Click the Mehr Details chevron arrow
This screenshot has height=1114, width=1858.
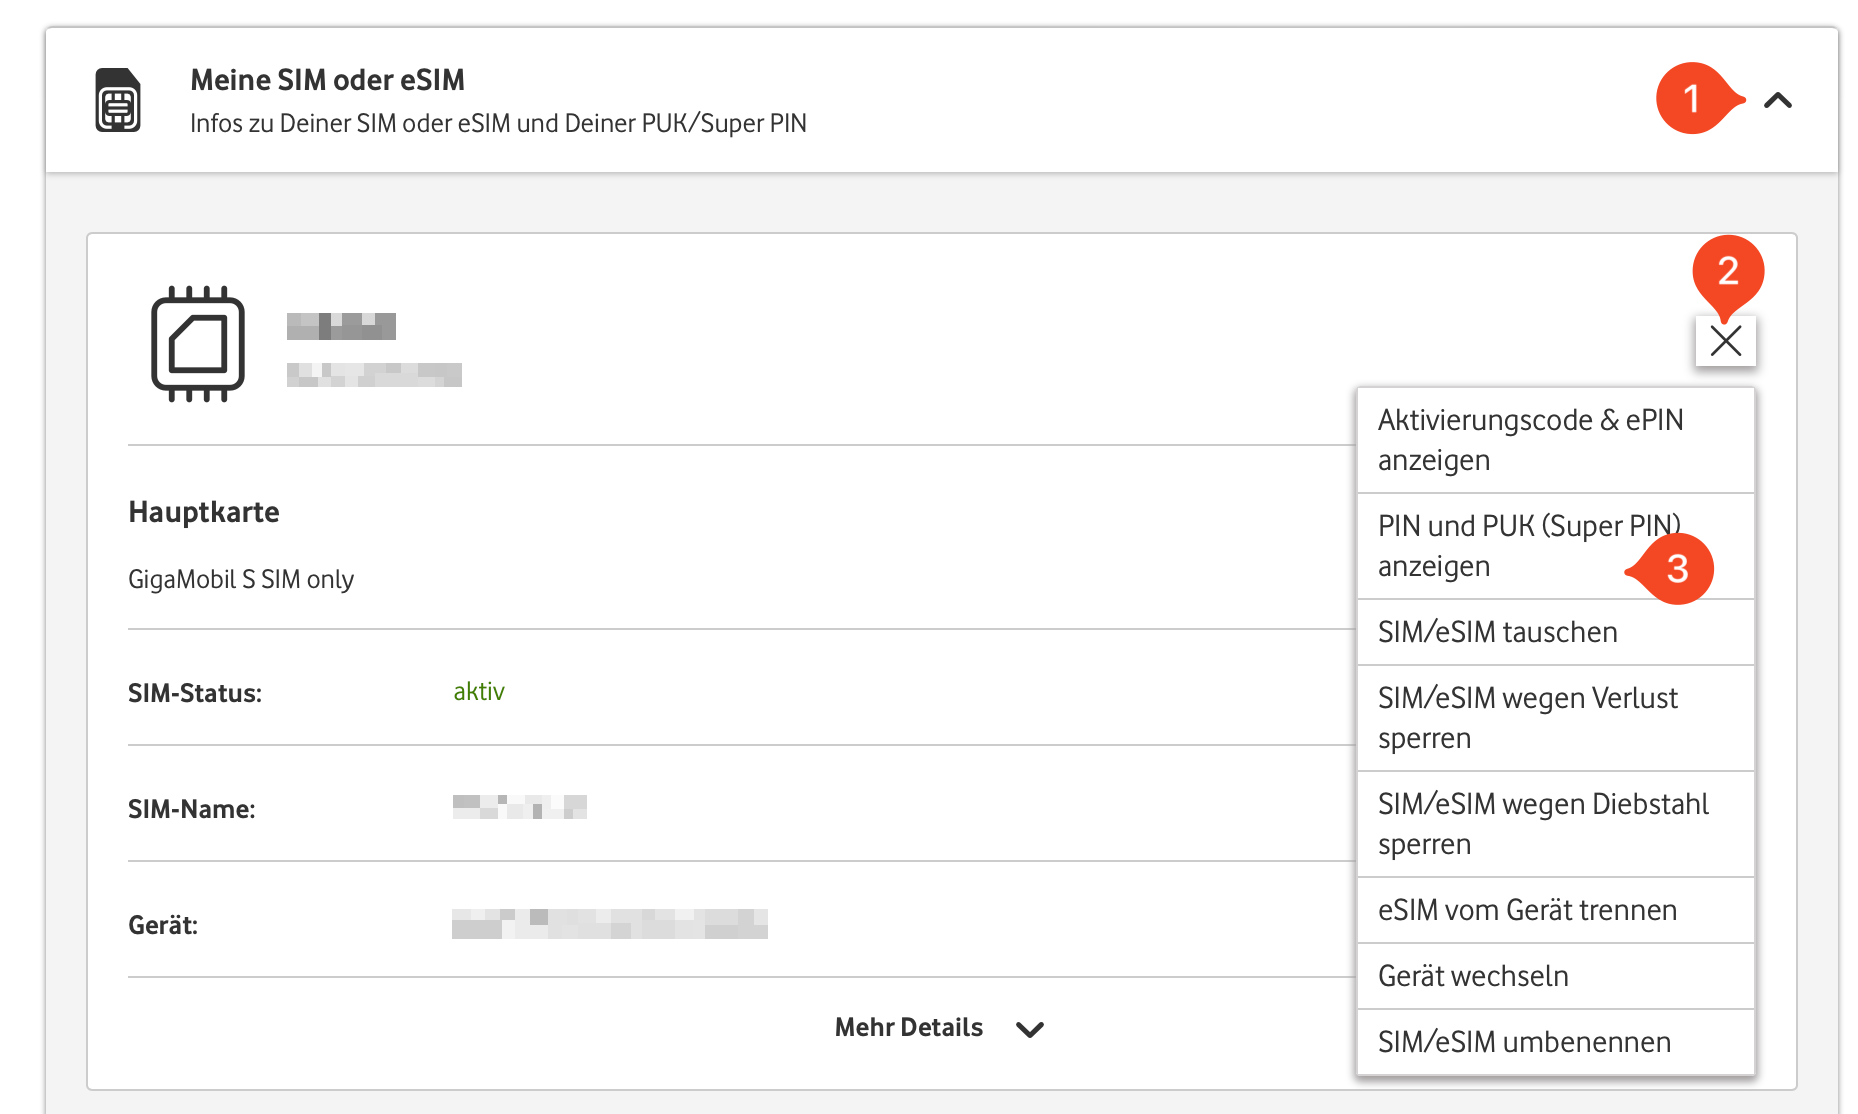coord(1030,1029)
